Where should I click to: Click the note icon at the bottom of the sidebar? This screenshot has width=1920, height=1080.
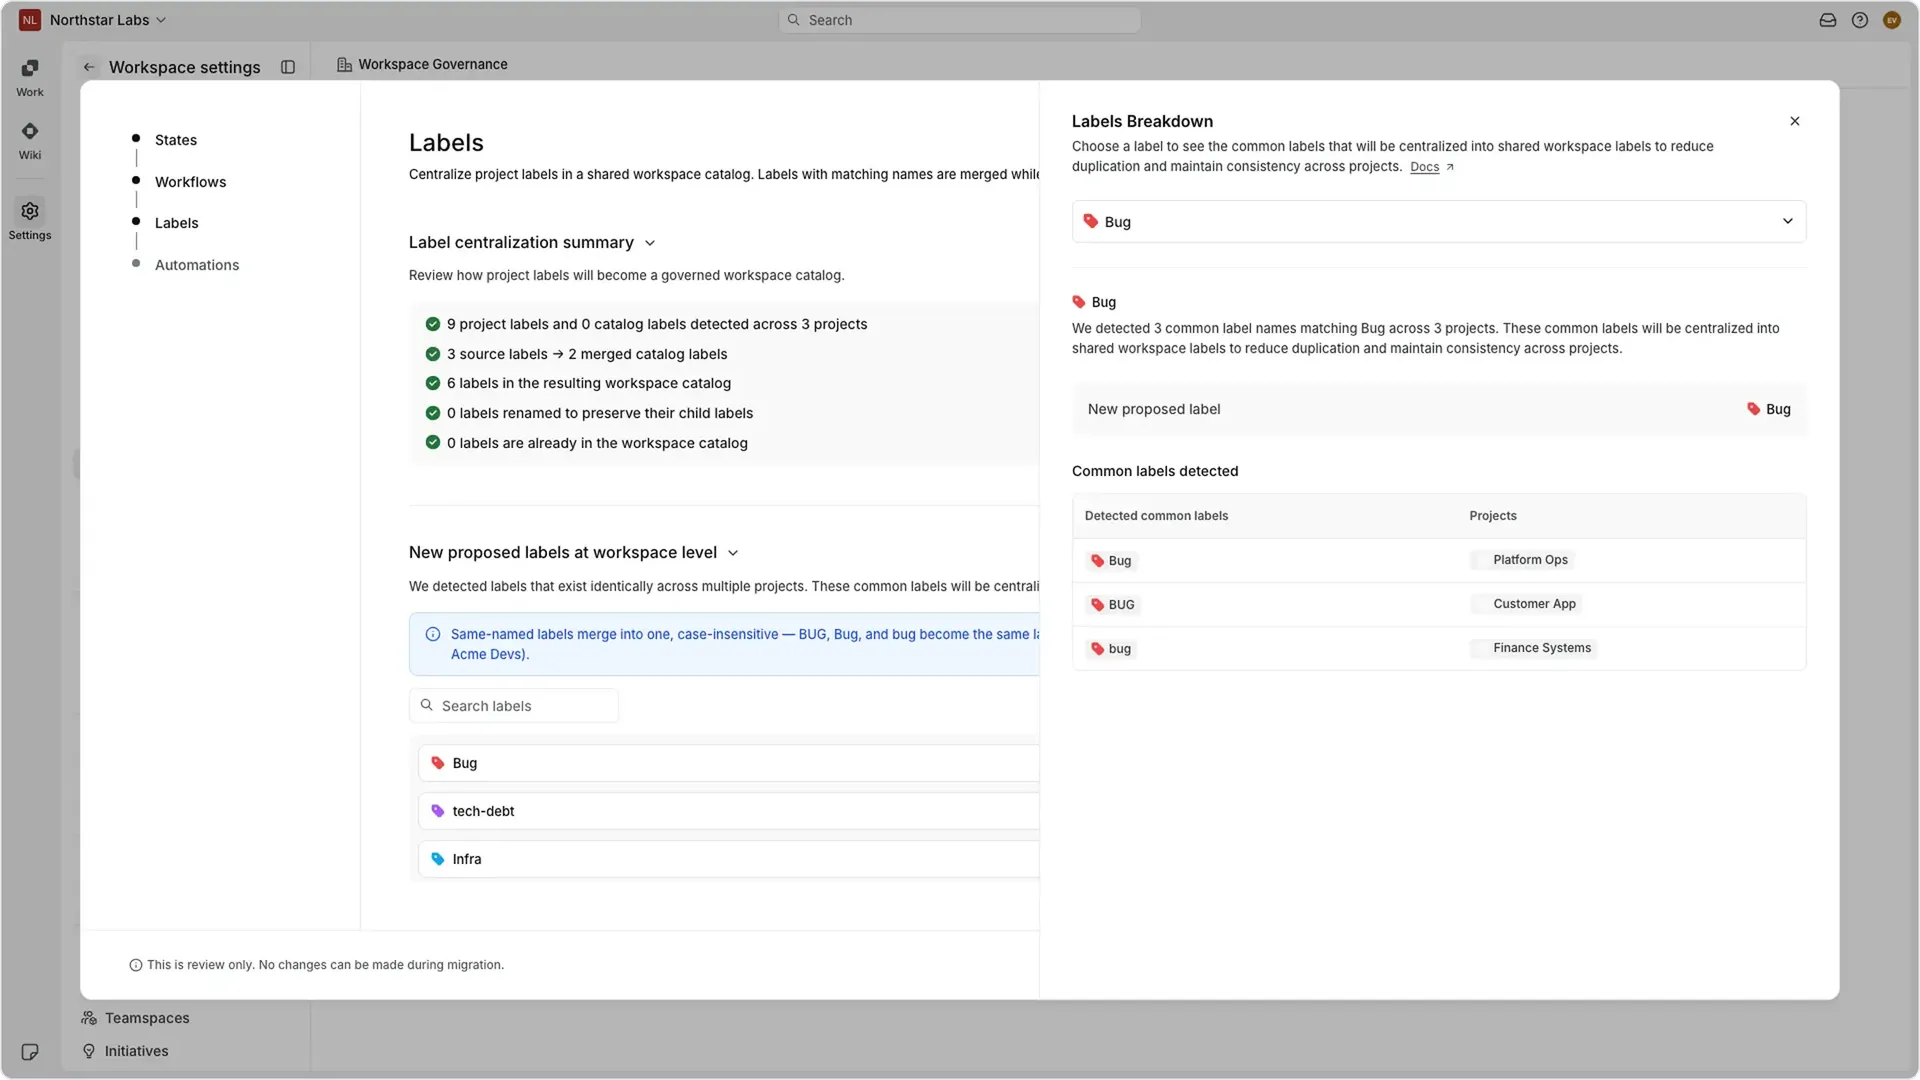click(x=30, y=1052)
